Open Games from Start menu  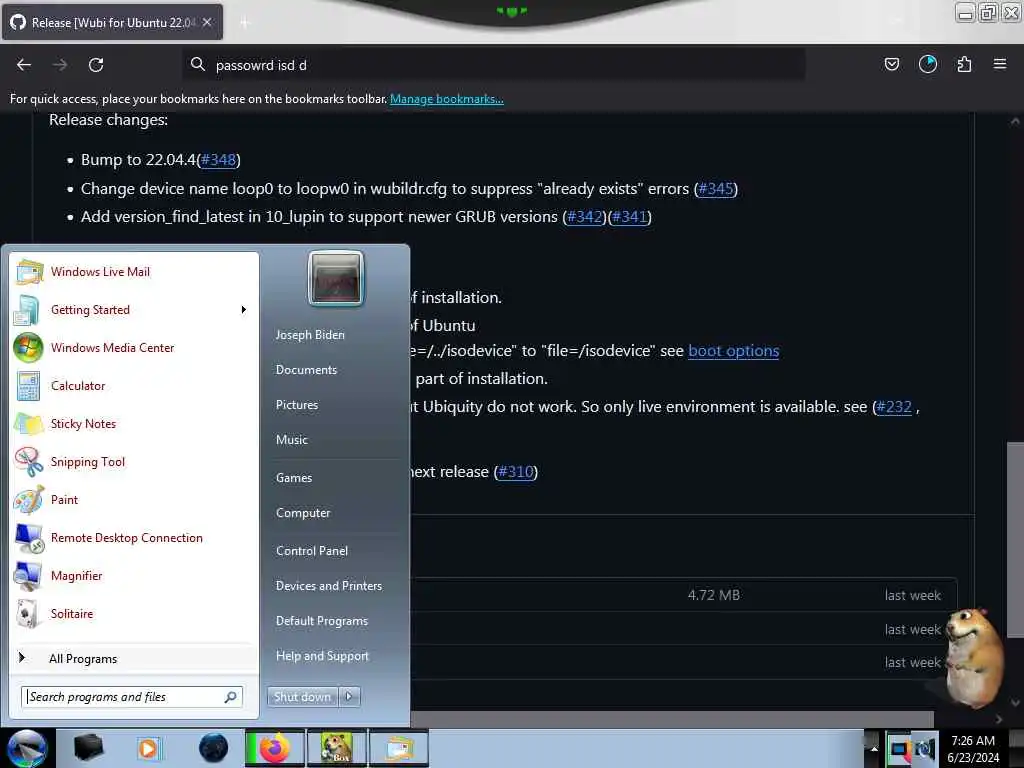point(294,478)
